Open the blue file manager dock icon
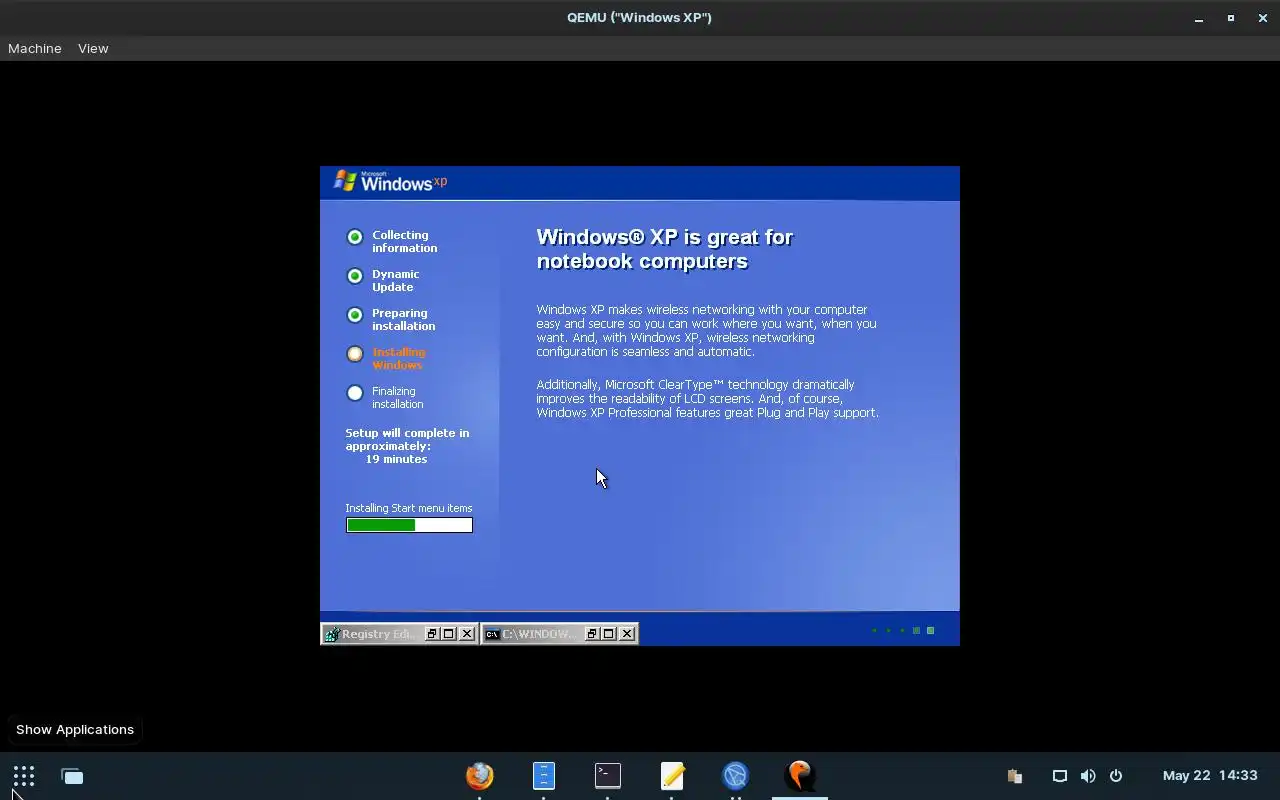The height and width of the screenshot is (800, 1280). click(x=543, y=776)
